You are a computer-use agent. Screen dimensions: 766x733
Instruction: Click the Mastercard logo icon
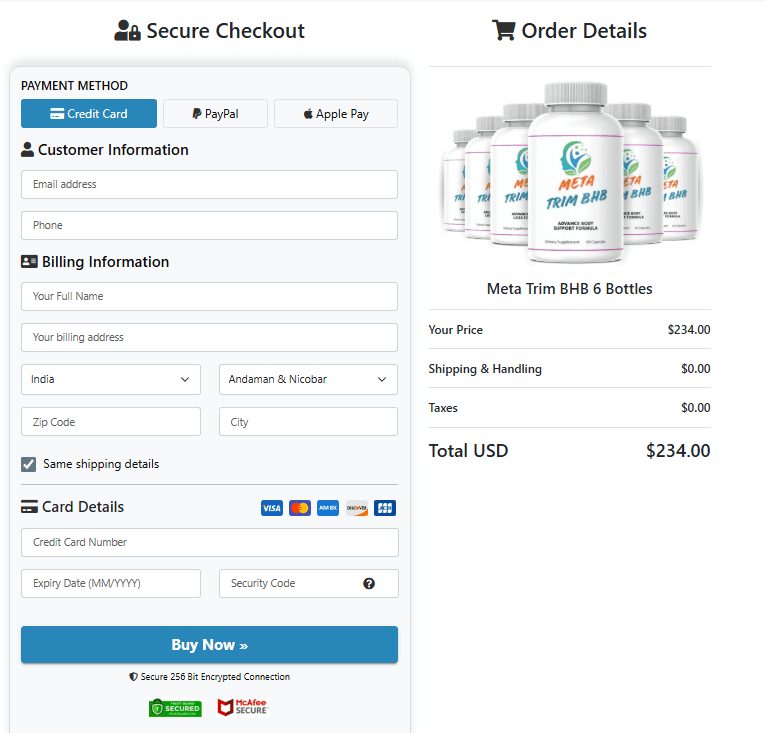tap(300, 508)
